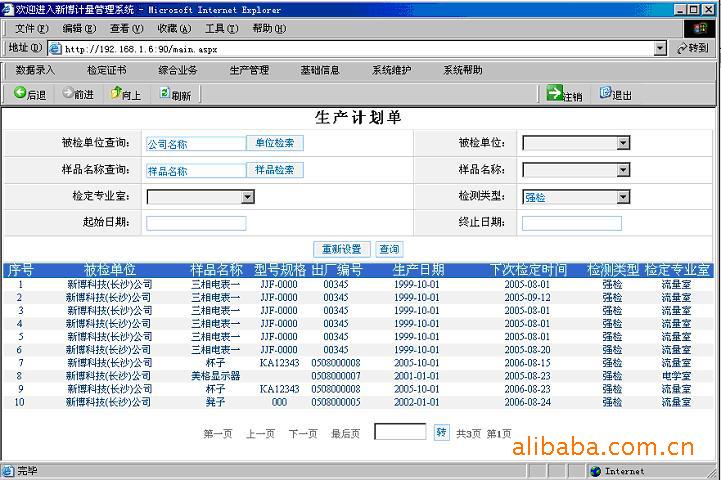Open the 生产管理 menu

249,70
